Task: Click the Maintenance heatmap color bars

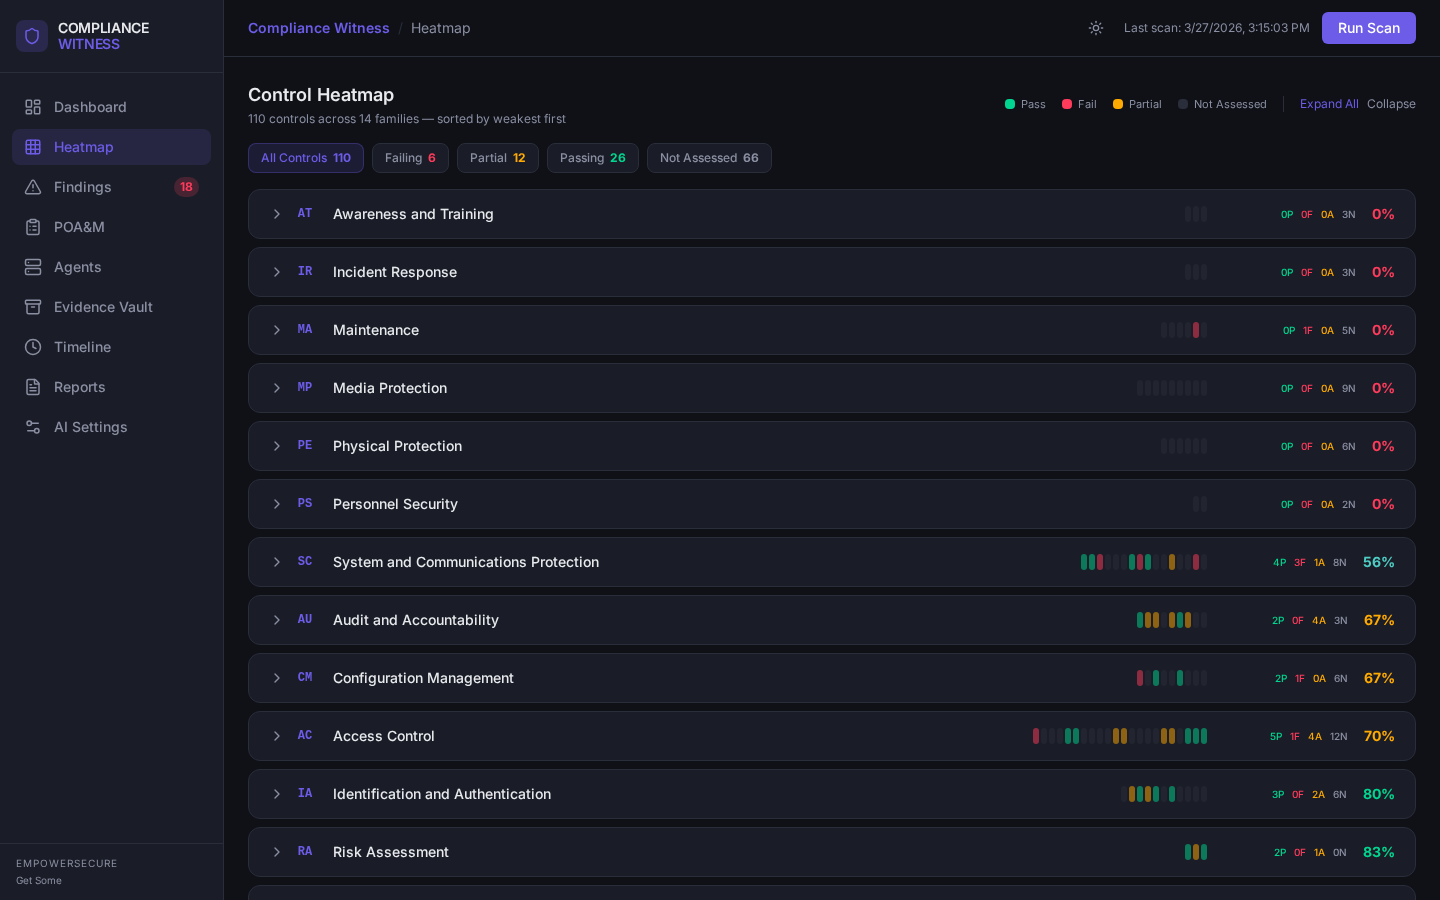Action: pyautogui.click(x=1184, y=330)
